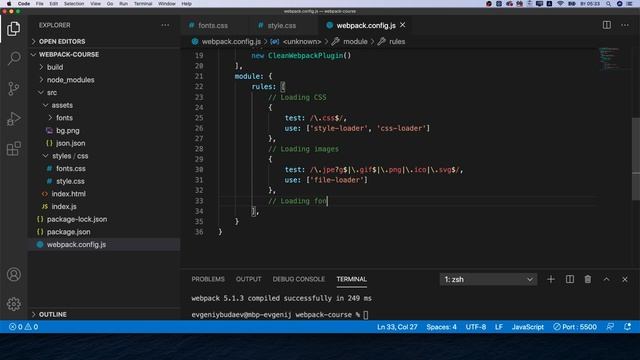Click Port : 5500 Live Server status
The width and height of the screenshot is (640, 360).
point(575,327)
